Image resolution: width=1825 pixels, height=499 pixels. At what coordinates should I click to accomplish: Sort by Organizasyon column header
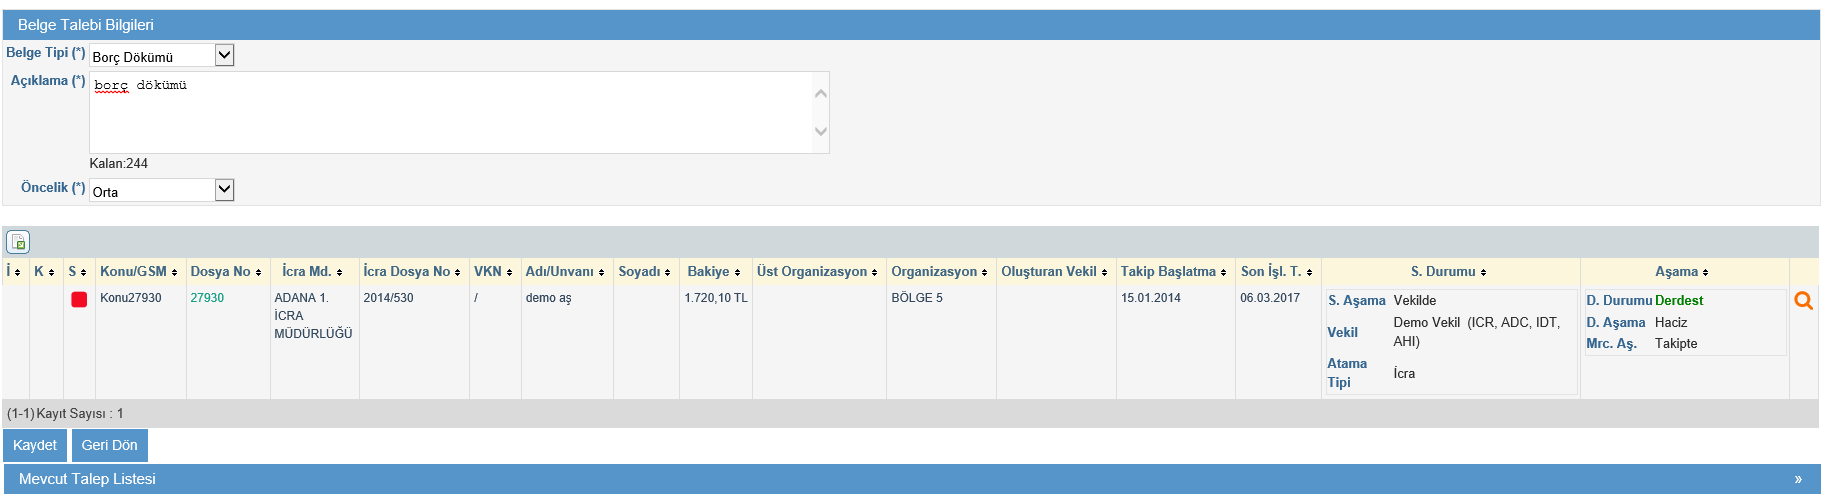pyautogui.click(x=939, y=272)
